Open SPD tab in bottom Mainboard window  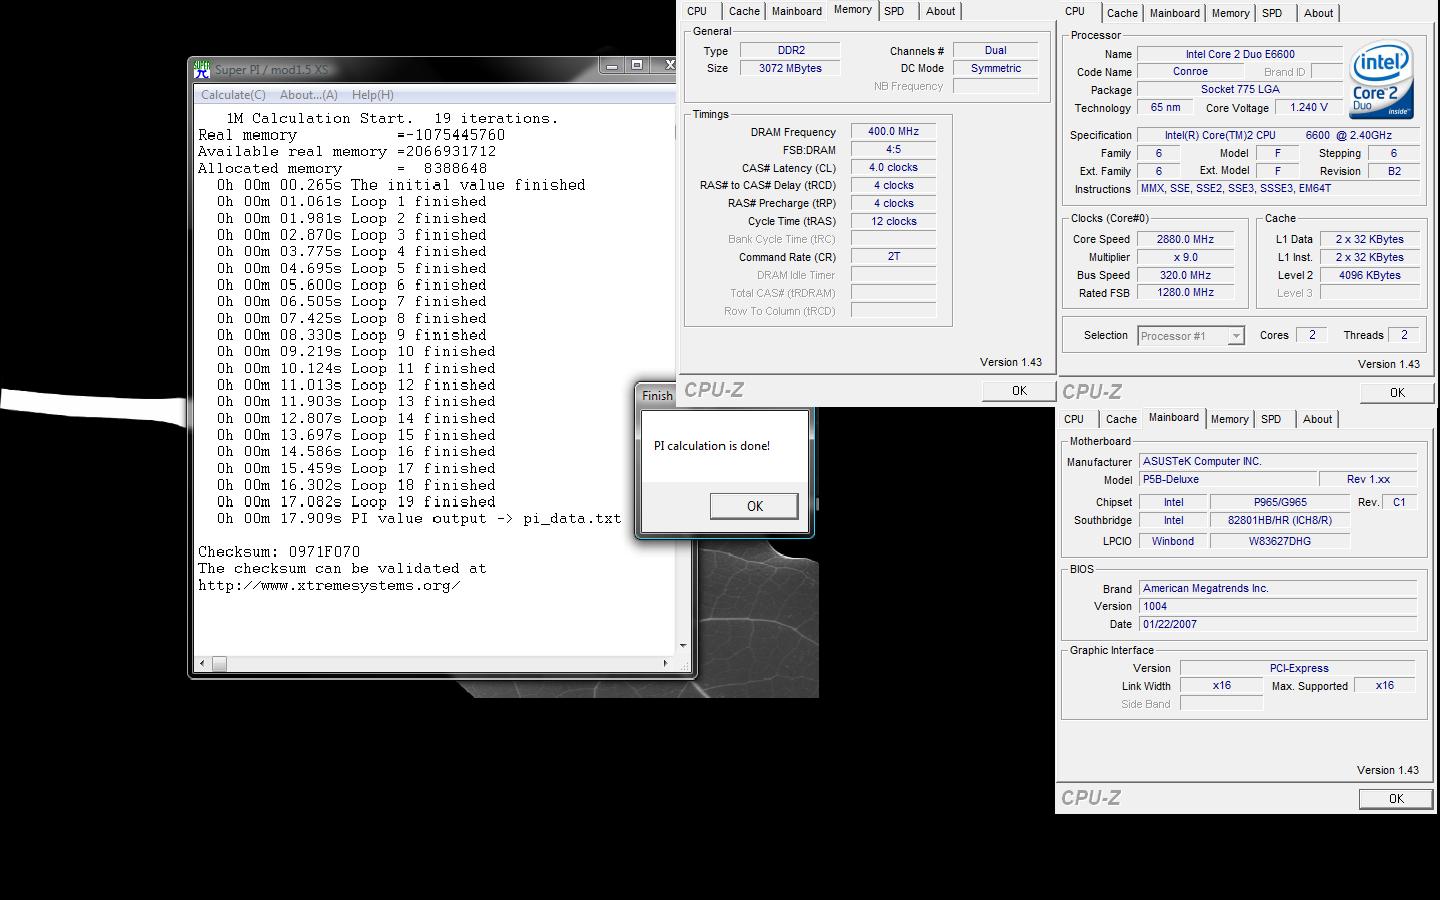1271,419
